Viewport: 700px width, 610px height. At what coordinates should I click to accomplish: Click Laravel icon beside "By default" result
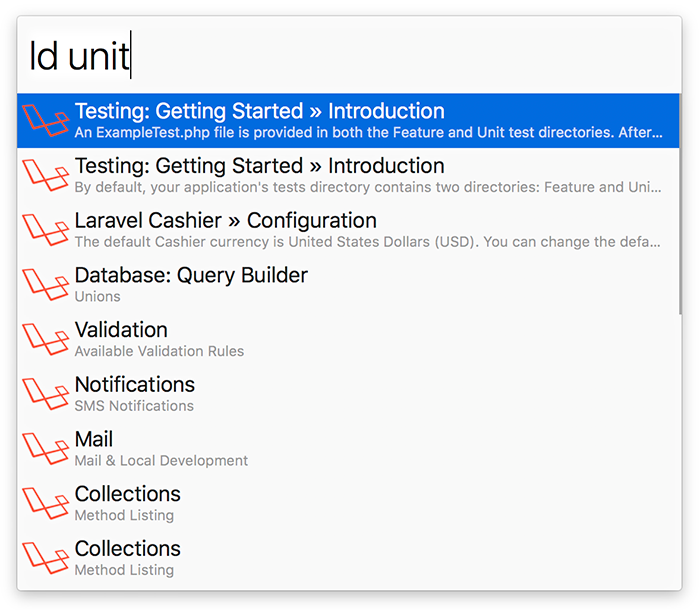(x=46, y=175)
